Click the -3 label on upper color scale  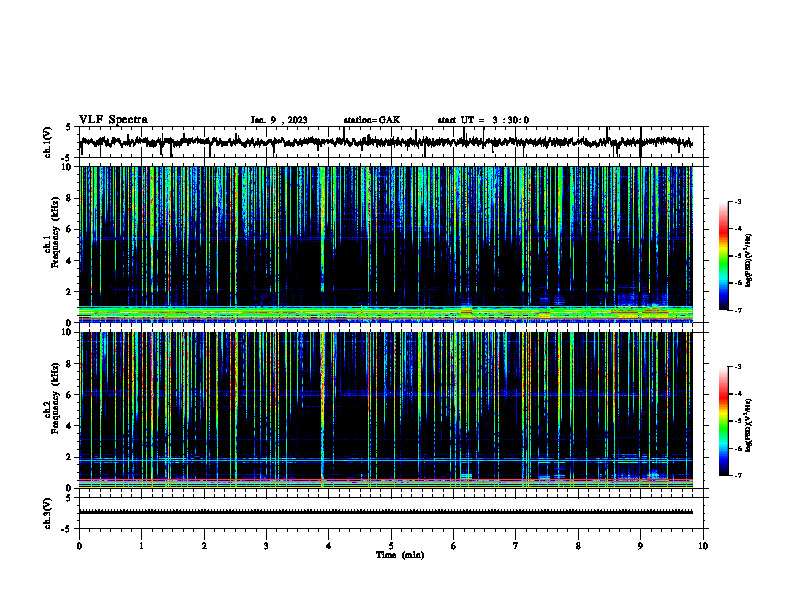click(x=738, y=201)
